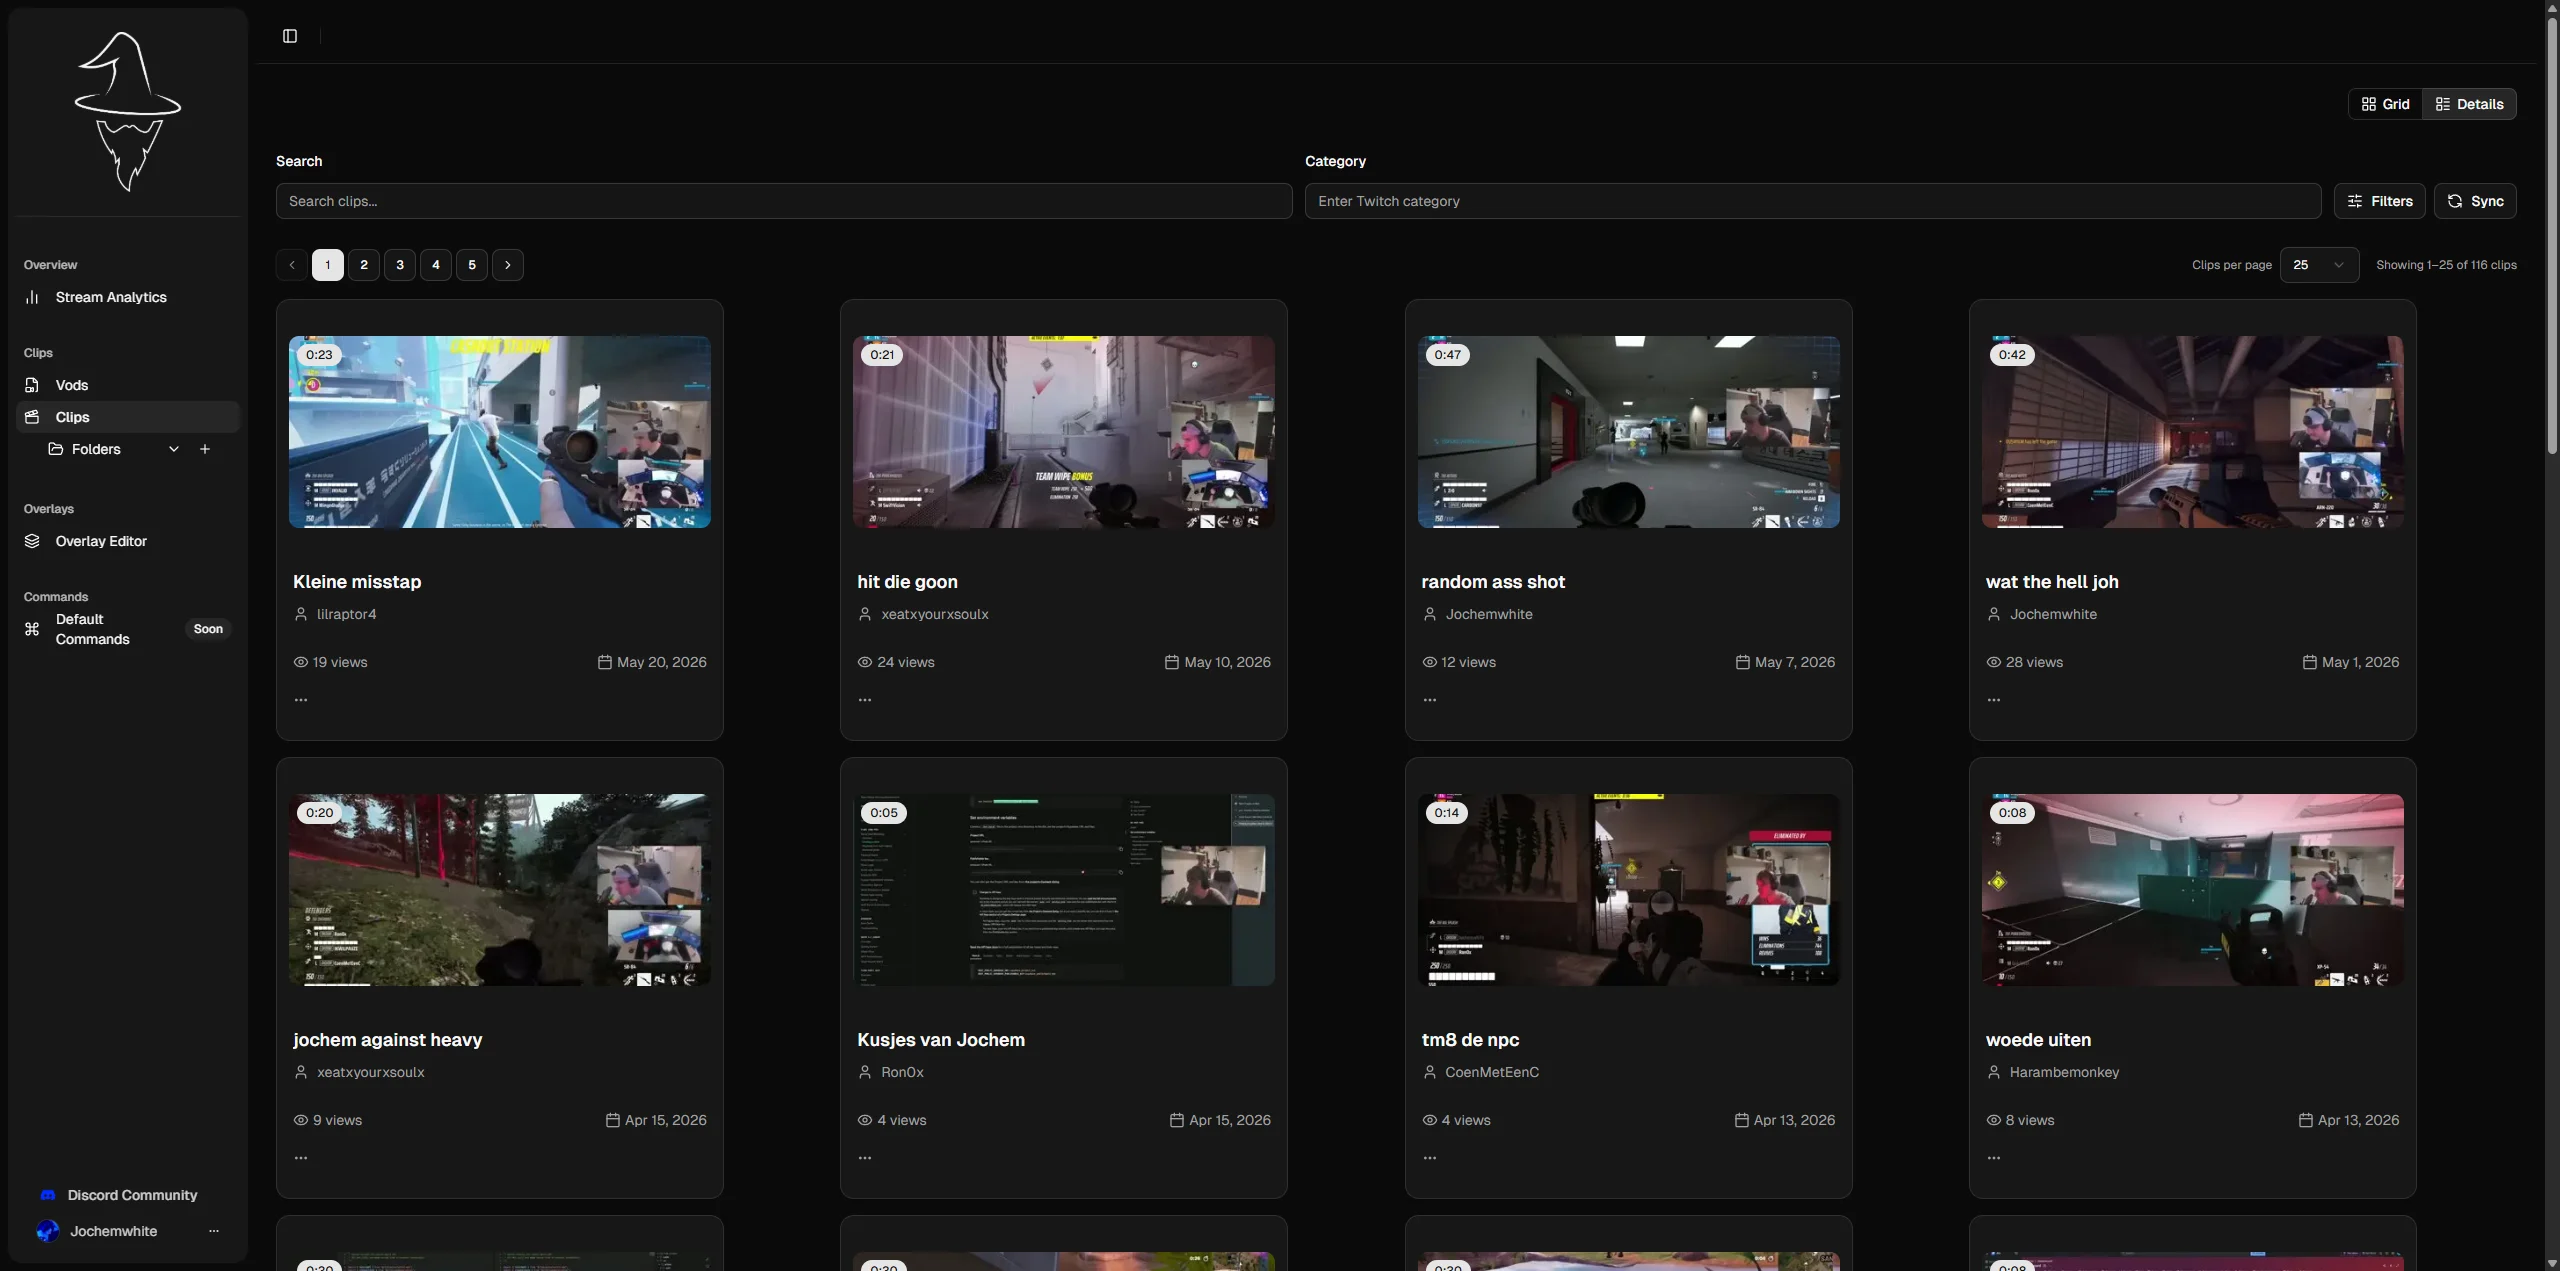Open more options for Kleine misstap
Image resolution: width=2560 pixels, height=1271 pixels.
301,700
